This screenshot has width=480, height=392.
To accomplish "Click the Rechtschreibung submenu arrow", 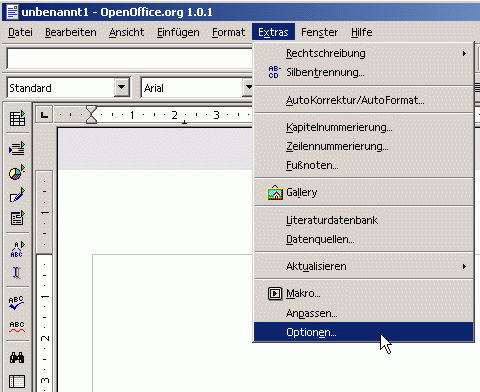I will (464, 53).
